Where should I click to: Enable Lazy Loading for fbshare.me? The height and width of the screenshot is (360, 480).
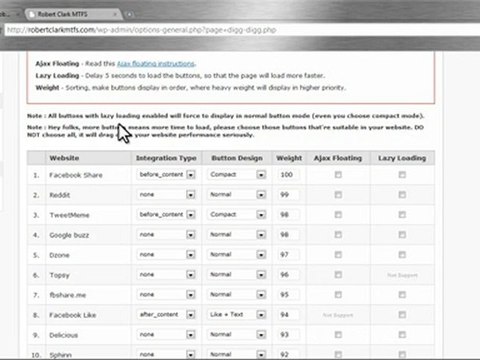pyautogui.click(x=402, y=295)
